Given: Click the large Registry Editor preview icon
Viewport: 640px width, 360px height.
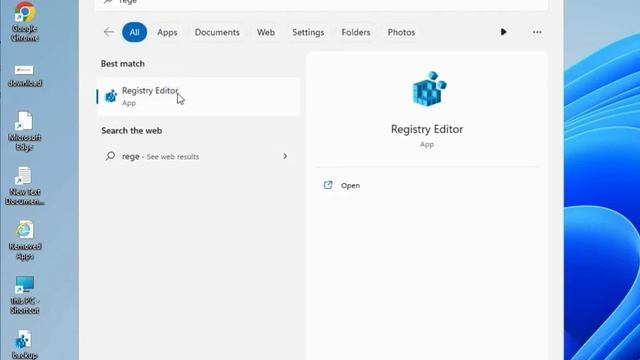Looking at the screenshot, I should 429,89.
